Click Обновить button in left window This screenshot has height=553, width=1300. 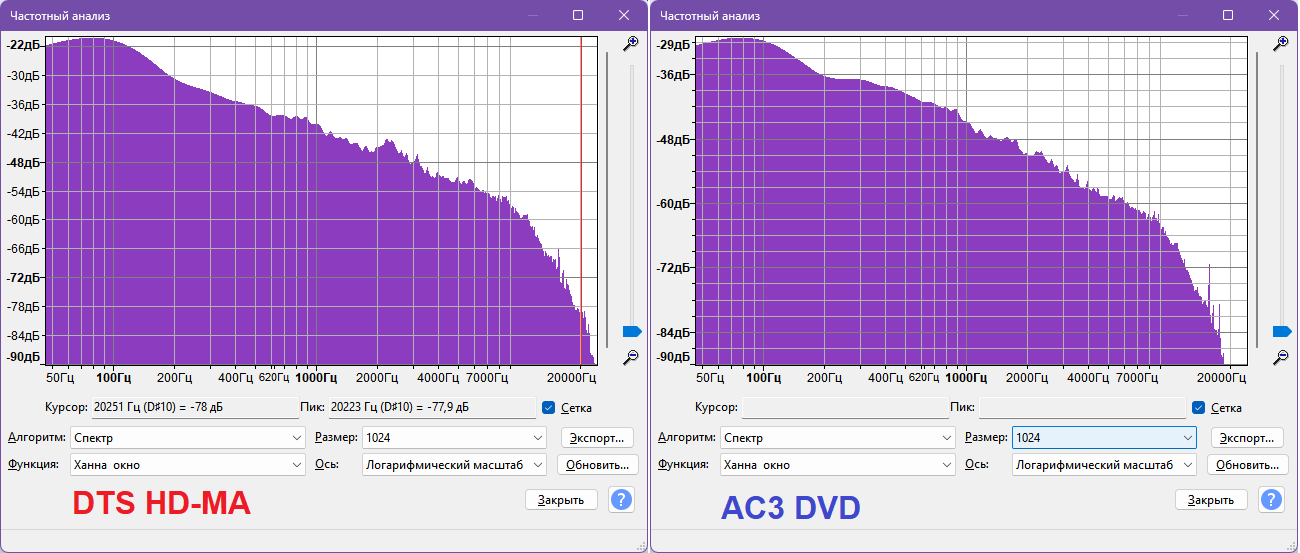click(598, 464)
